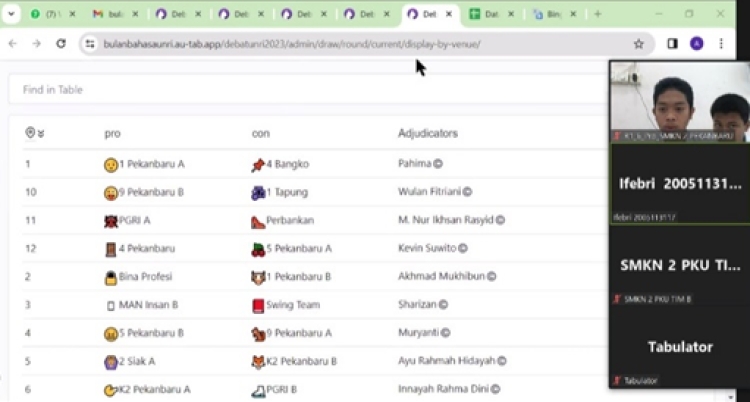Go back with the browser back arrow
Viewport: 750px width, 402px height.
pos(13,44)
